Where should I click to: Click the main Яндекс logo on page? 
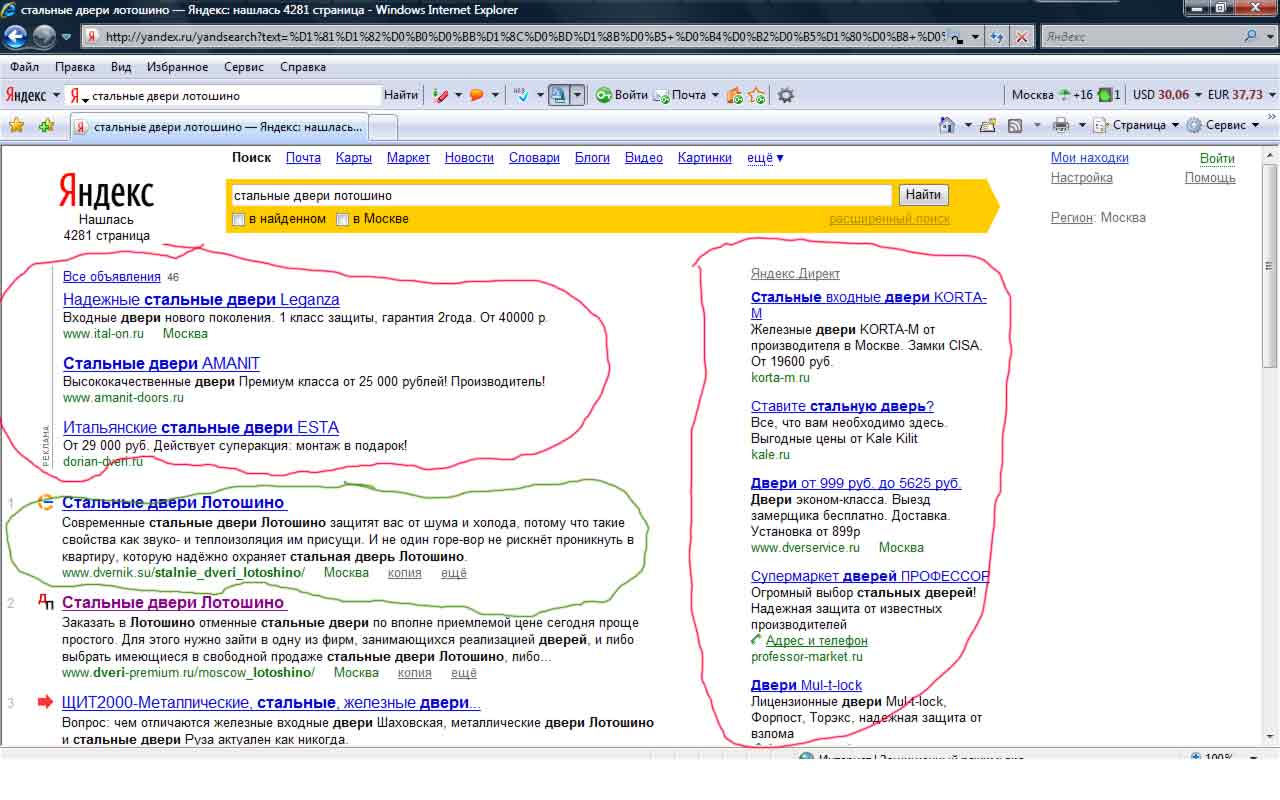click(106, 191)
